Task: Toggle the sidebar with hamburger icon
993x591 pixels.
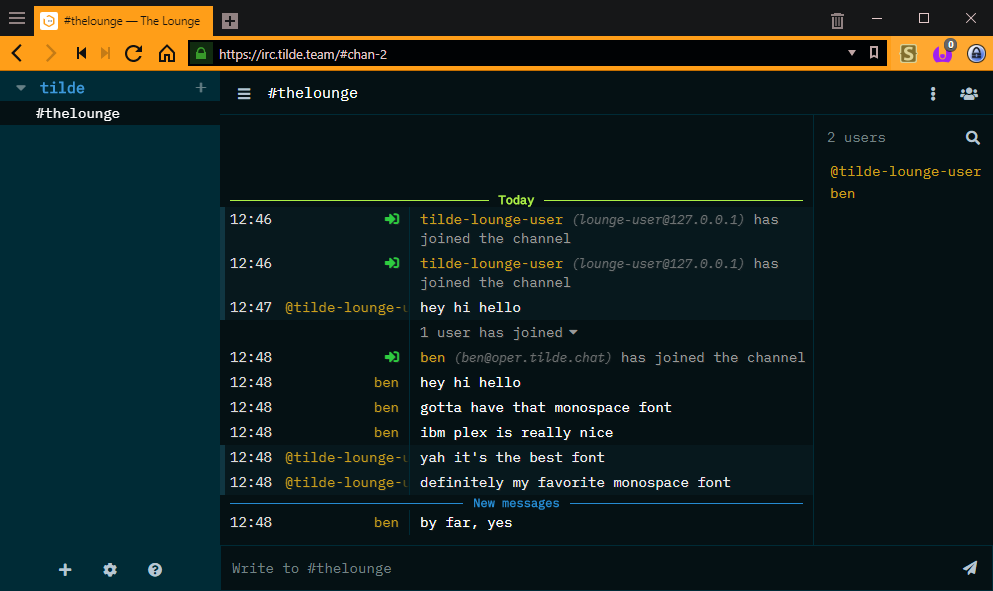Action: (244, 94)
